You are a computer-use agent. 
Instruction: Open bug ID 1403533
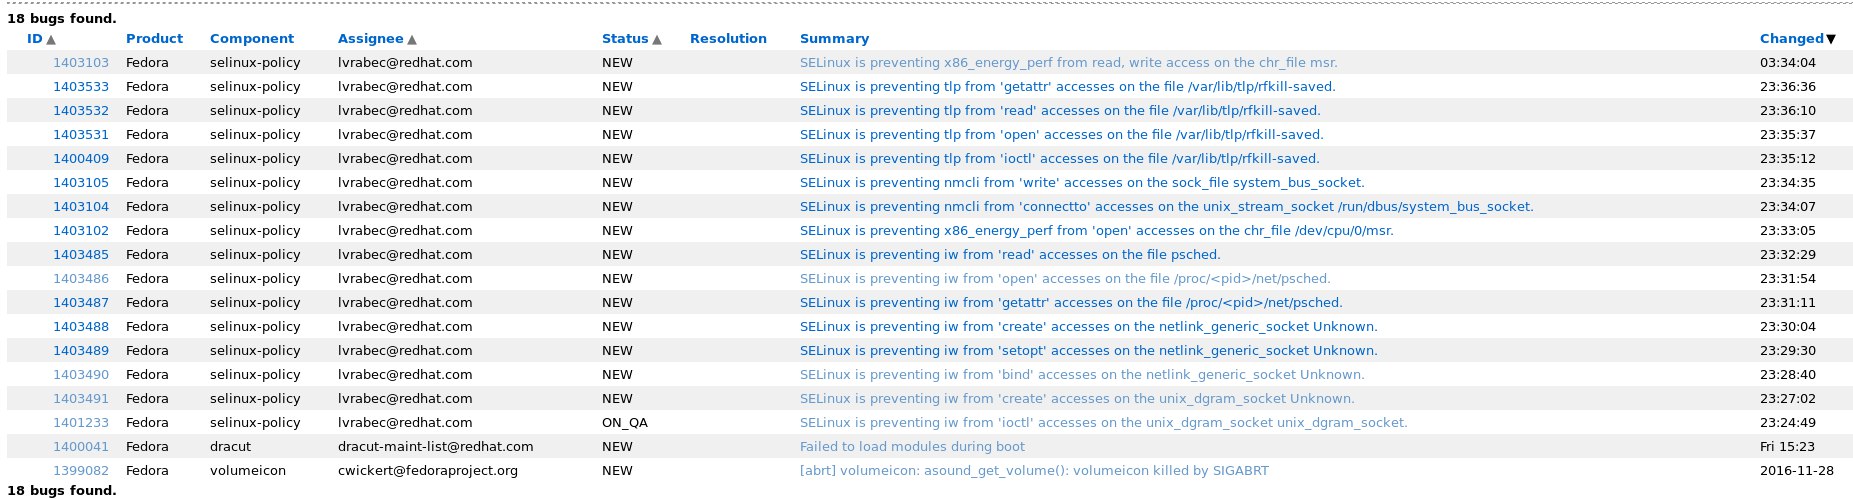81,86
